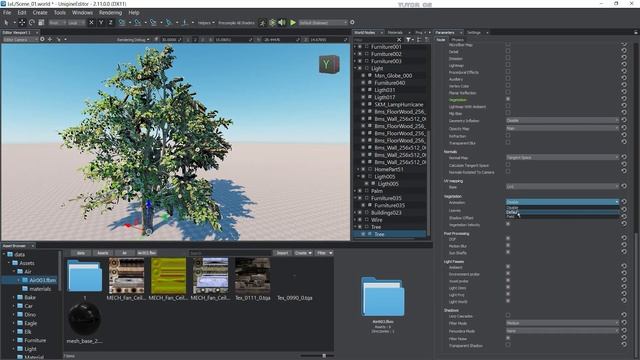Open the Helpers dropdown in toolbar
Image resolution: width=640 pixels, height=360 pixels.
pos(206,23)
